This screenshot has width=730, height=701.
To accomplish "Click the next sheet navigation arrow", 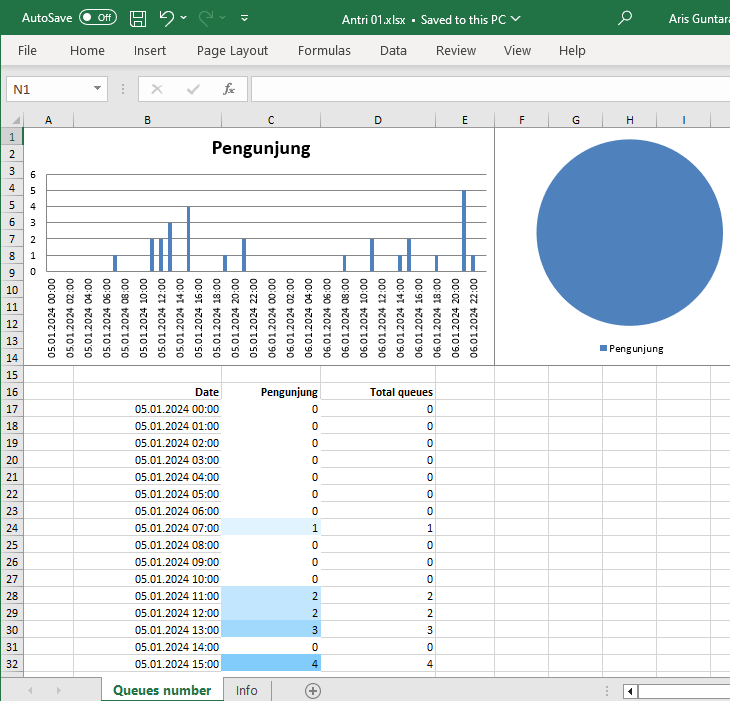I will click(58, 690).
